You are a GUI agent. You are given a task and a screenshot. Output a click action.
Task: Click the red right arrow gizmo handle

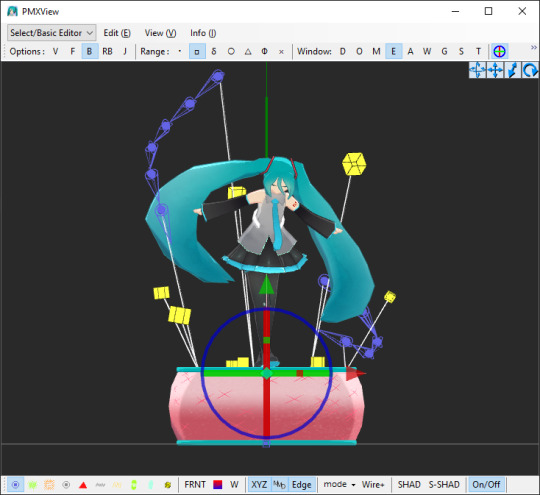(356, 373)
